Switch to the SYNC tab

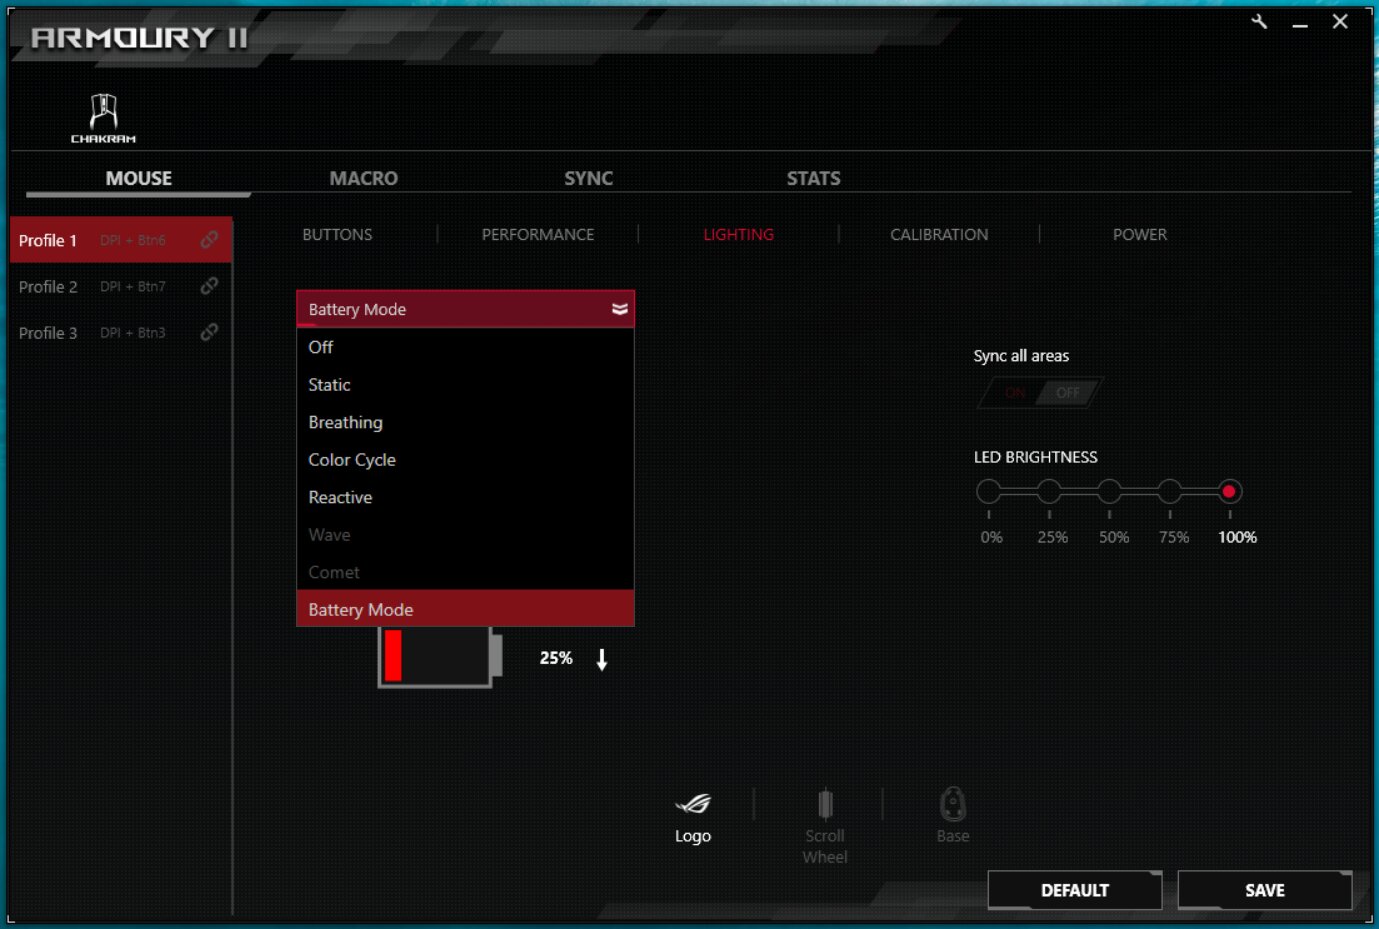[589, 178]
